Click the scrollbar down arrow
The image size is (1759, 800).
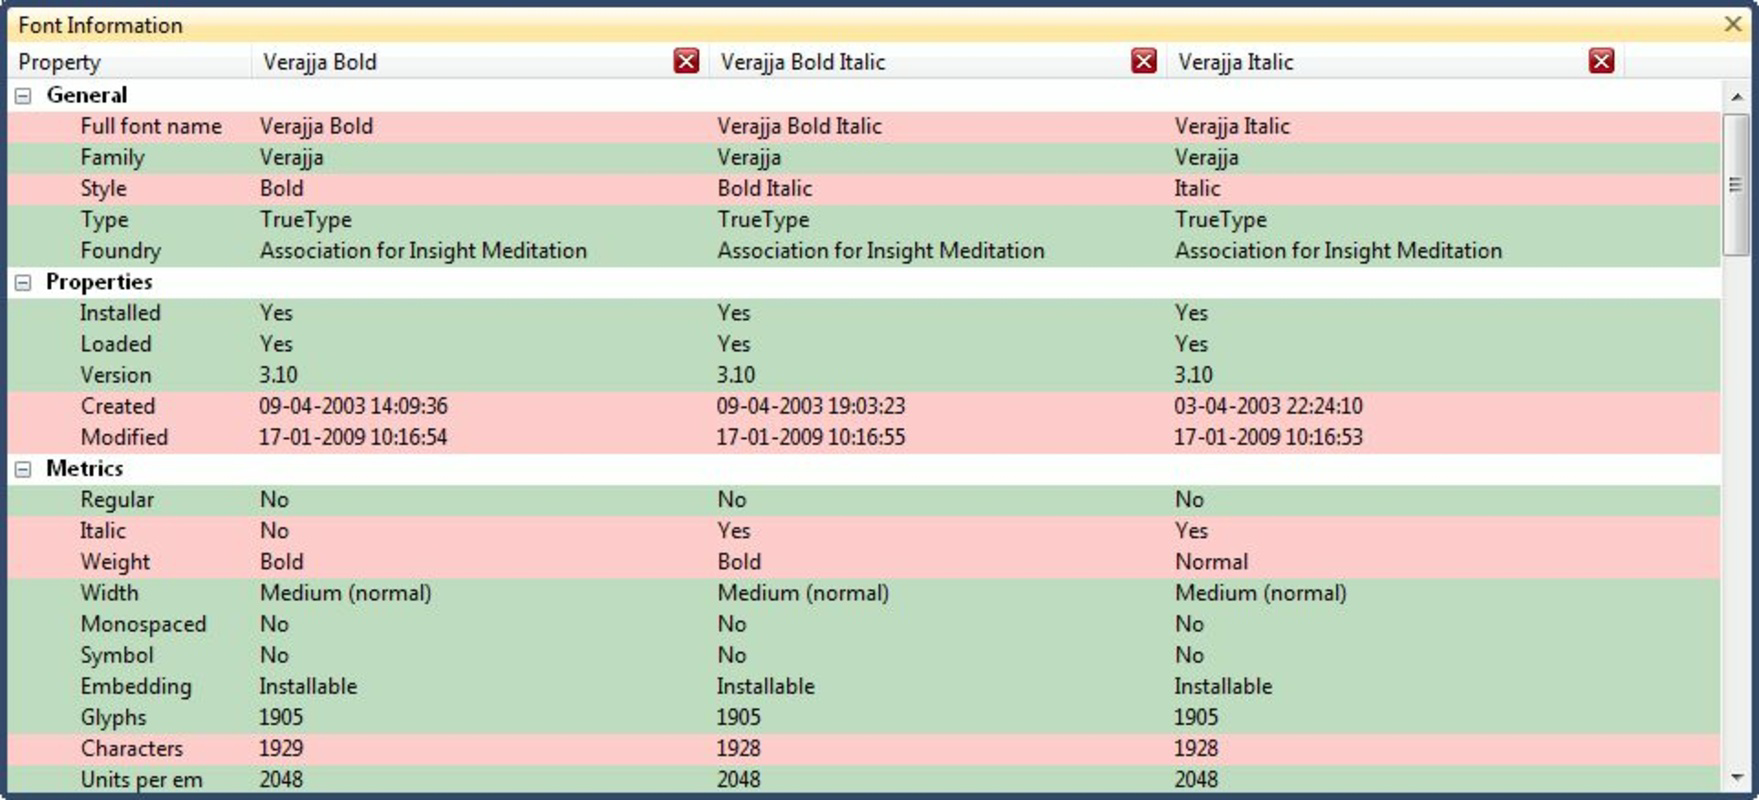[x=1736, y=777]
